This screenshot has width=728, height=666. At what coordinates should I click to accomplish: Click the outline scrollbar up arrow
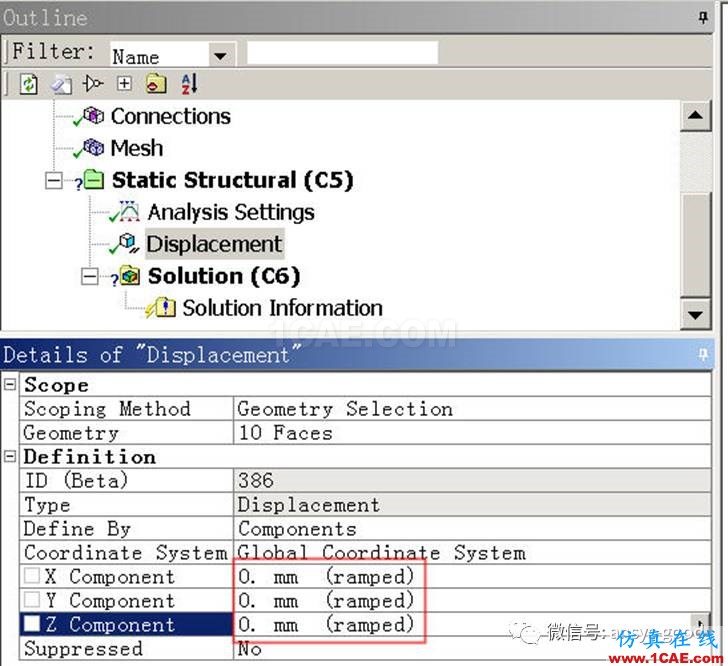tap(695, 115)
